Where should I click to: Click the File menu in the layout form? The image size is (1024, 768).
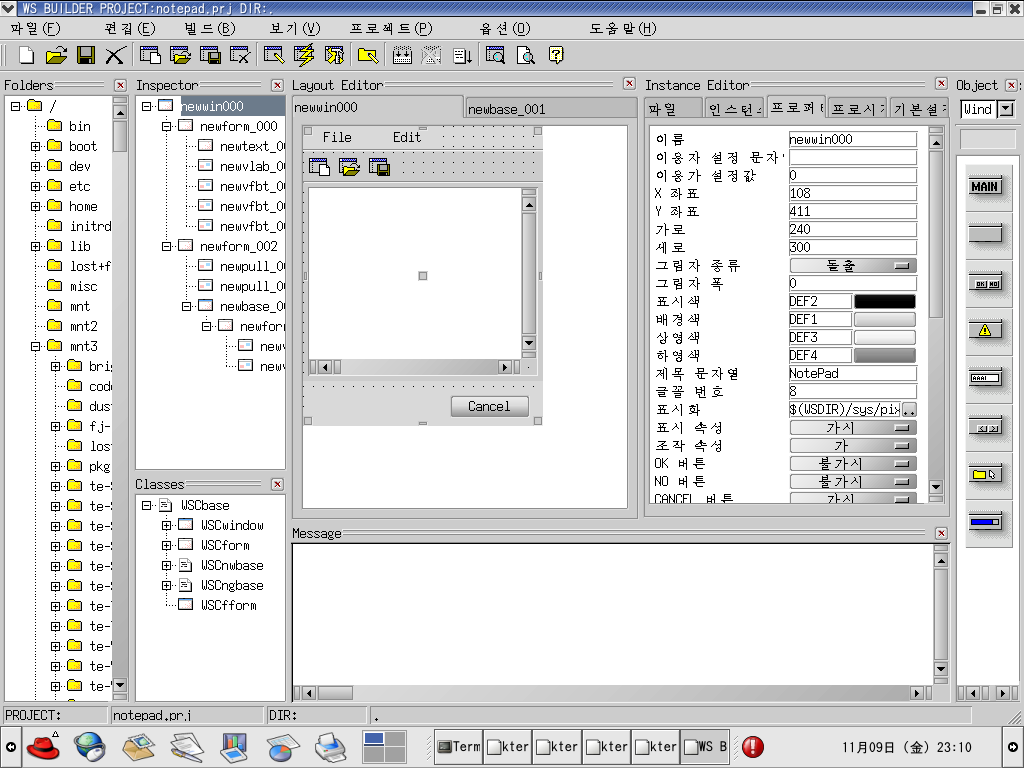pos(337,137)
